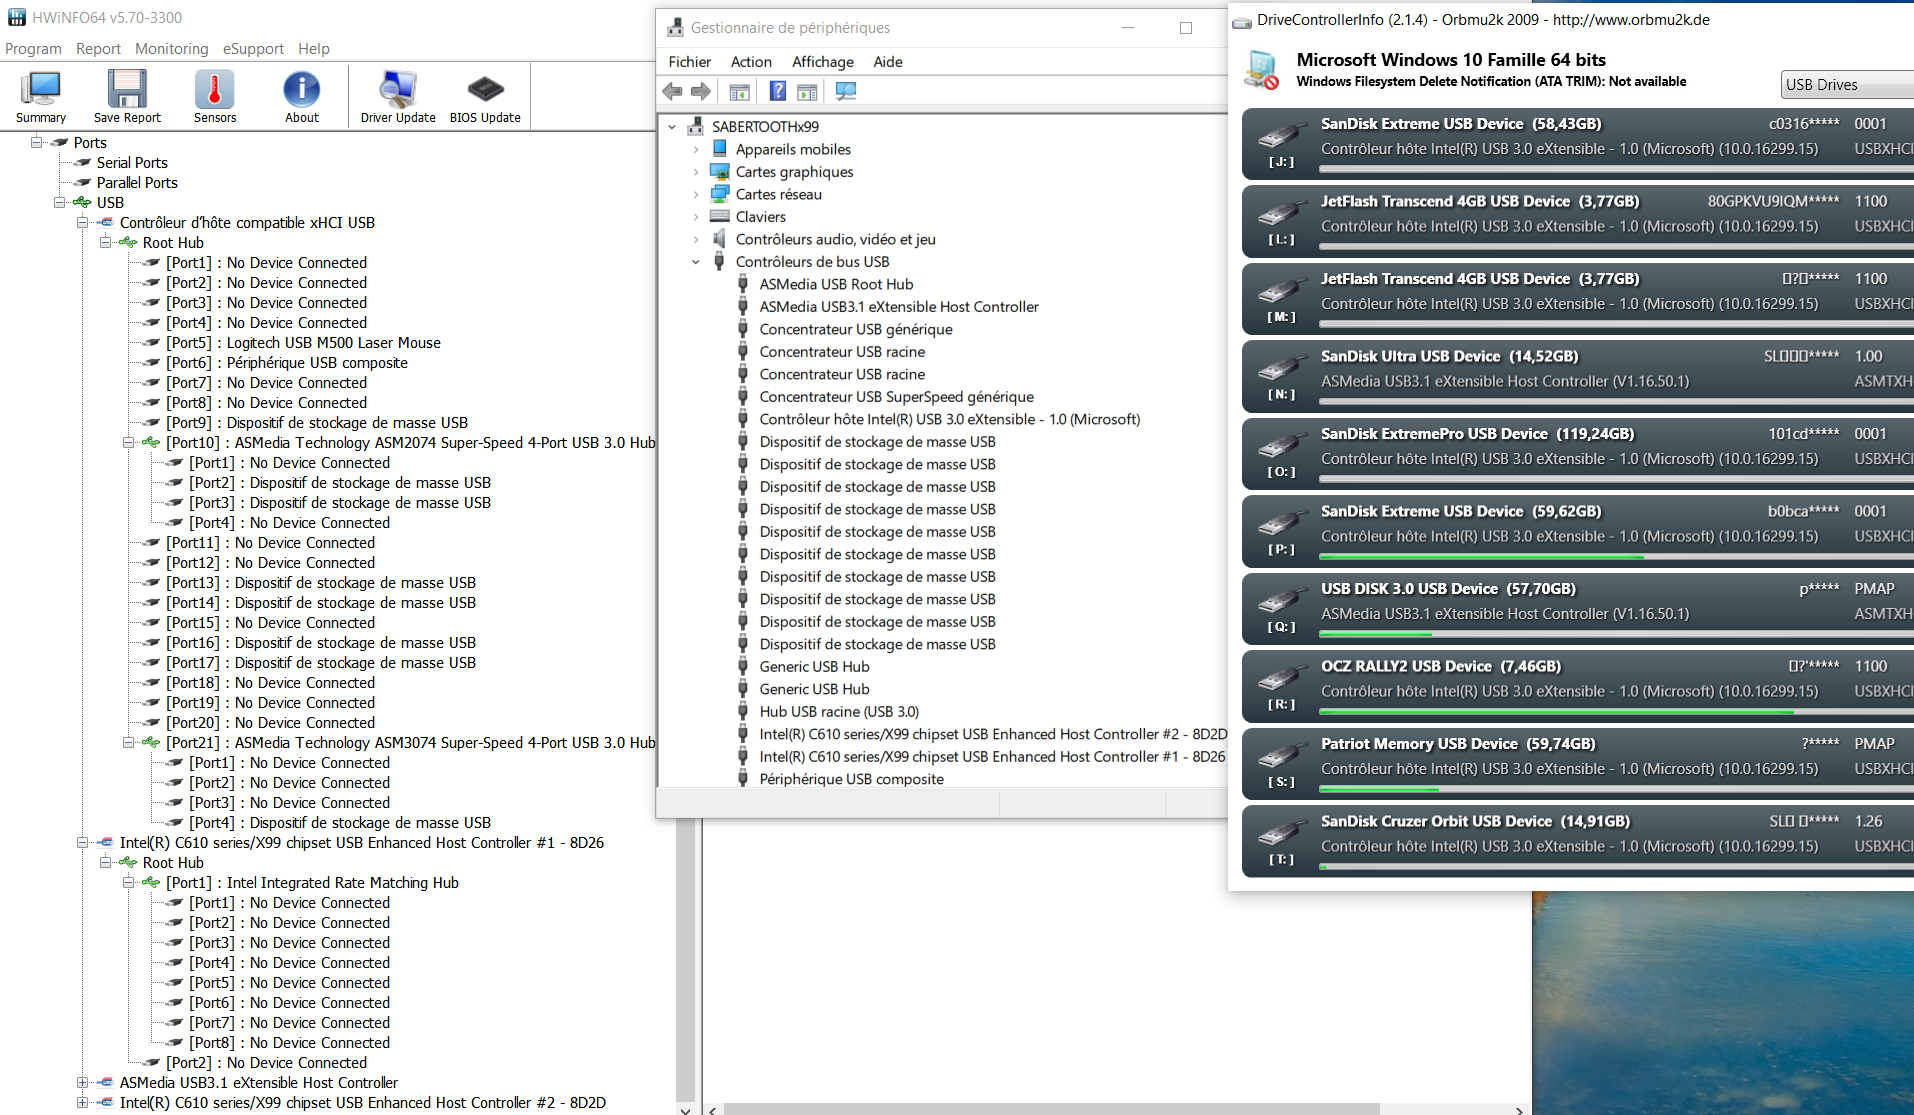Click the HWiNFO64 title bar app icon
The width and height of the screenshot is (1914, 1115).
pos(17,17)
